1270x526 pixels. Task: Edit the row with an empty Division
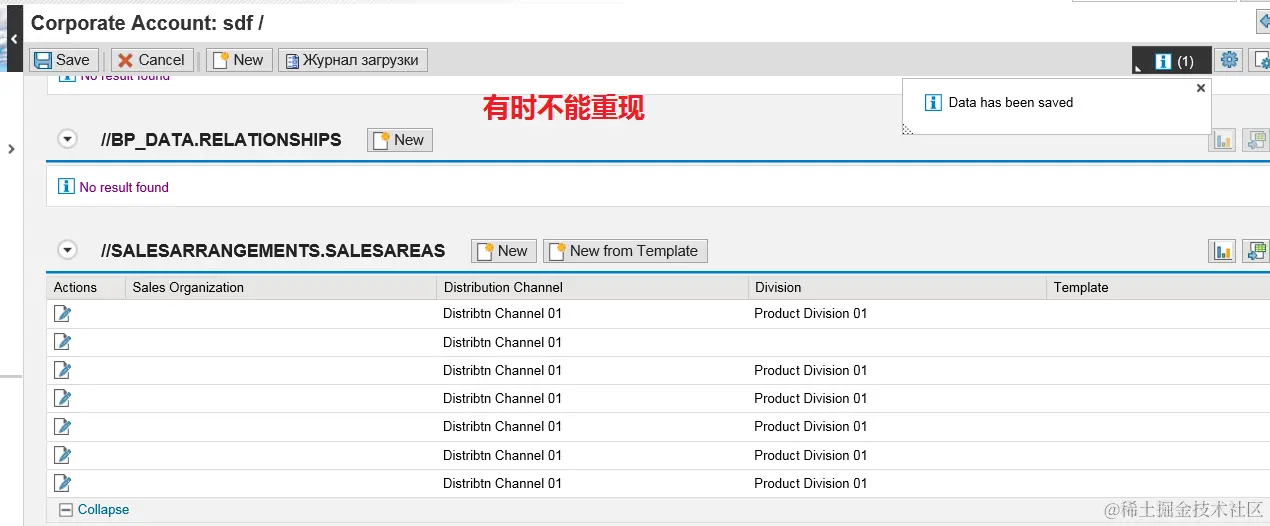tap(63, 342)
